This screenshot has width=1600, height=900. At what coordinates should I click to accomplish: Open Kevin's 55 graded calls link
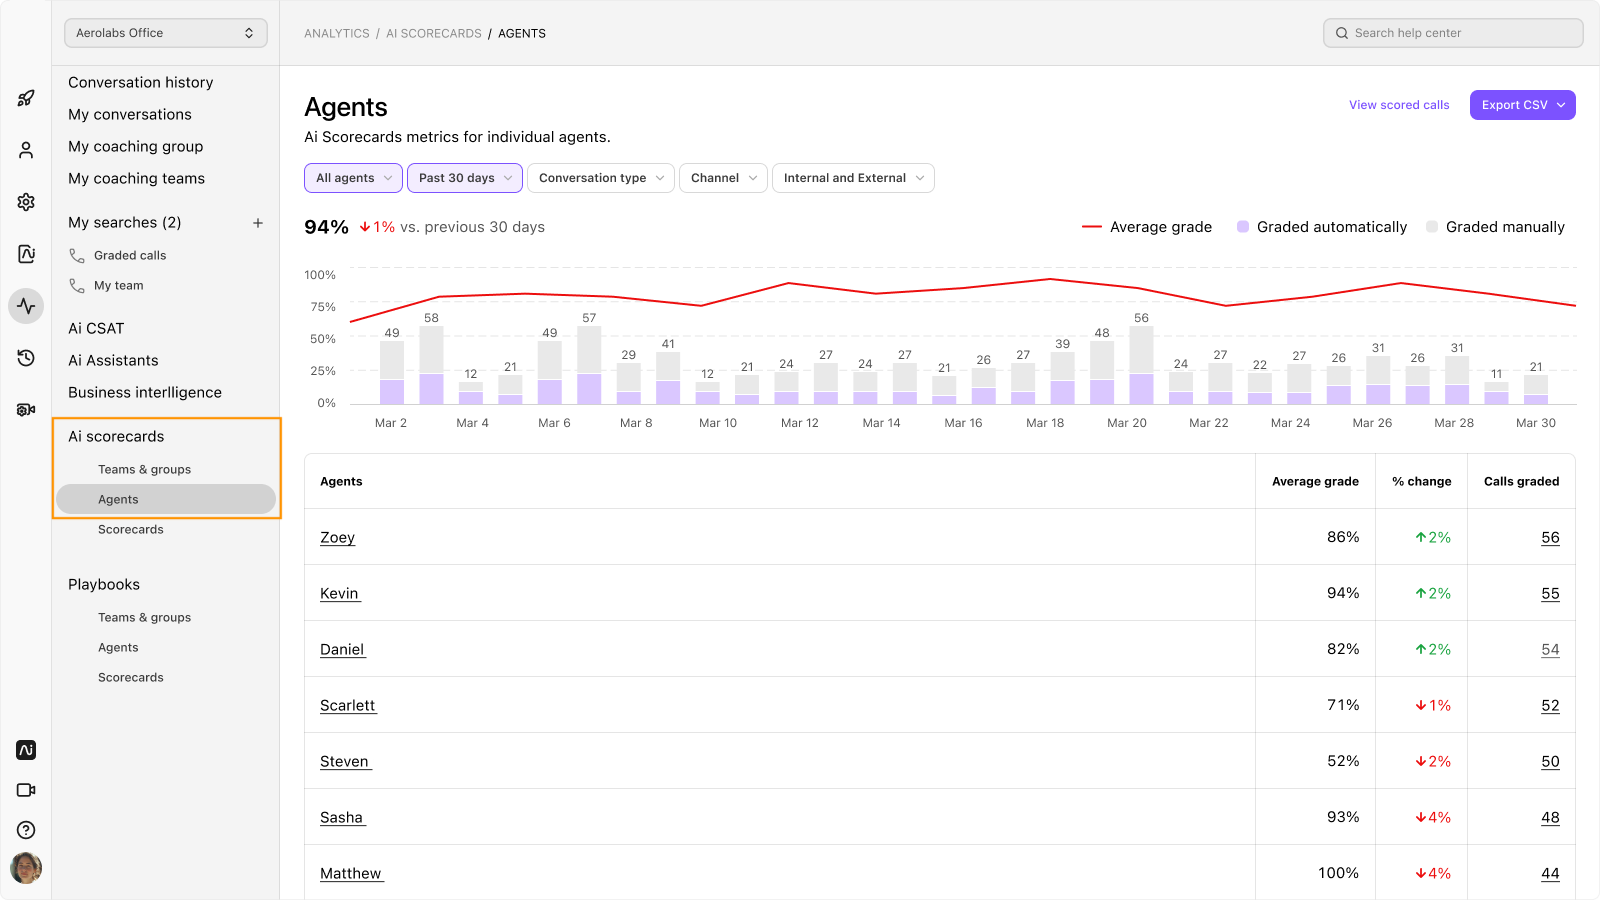[1550, 594]
